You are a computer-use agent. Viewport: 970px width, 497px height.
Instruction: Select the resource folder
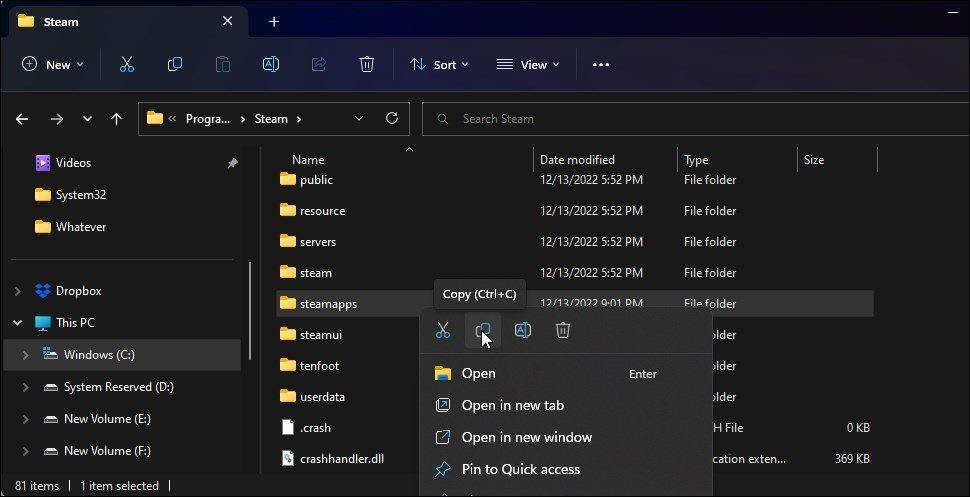click(322, 211)
